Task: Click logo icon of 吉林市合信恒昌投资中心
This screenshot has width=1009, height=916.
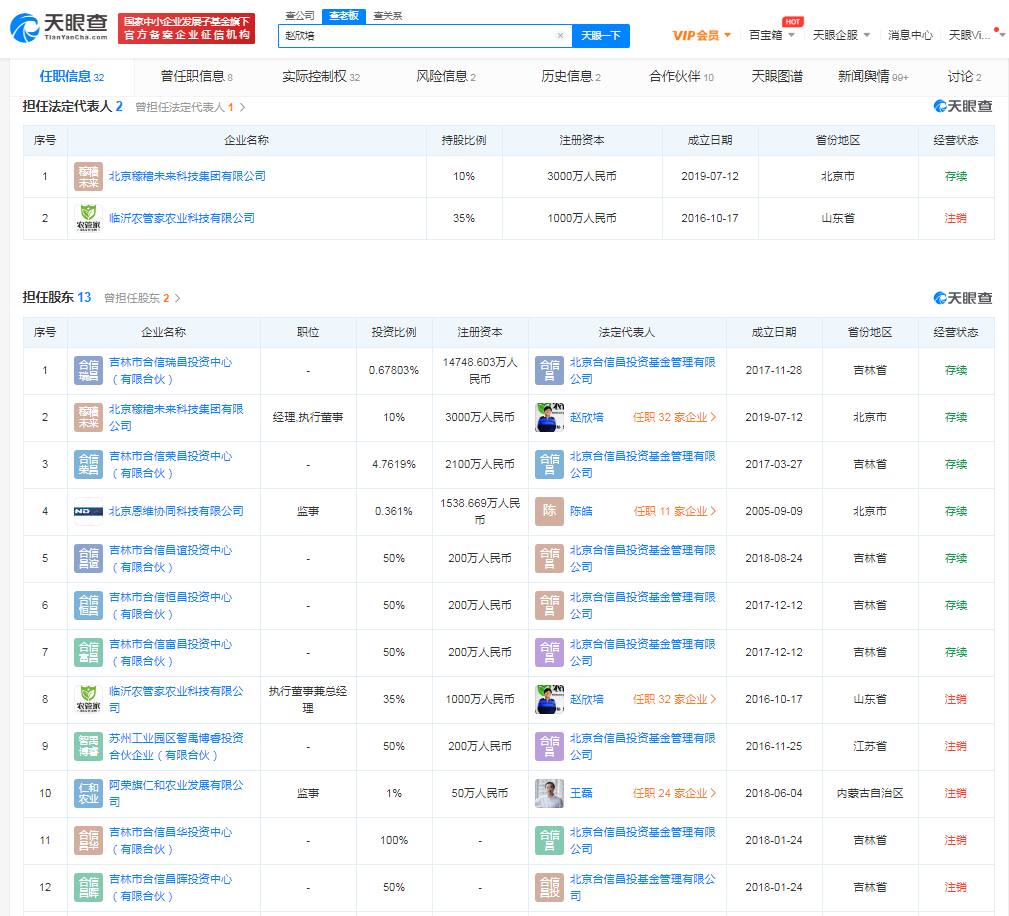Action: [x=88, y=606]
